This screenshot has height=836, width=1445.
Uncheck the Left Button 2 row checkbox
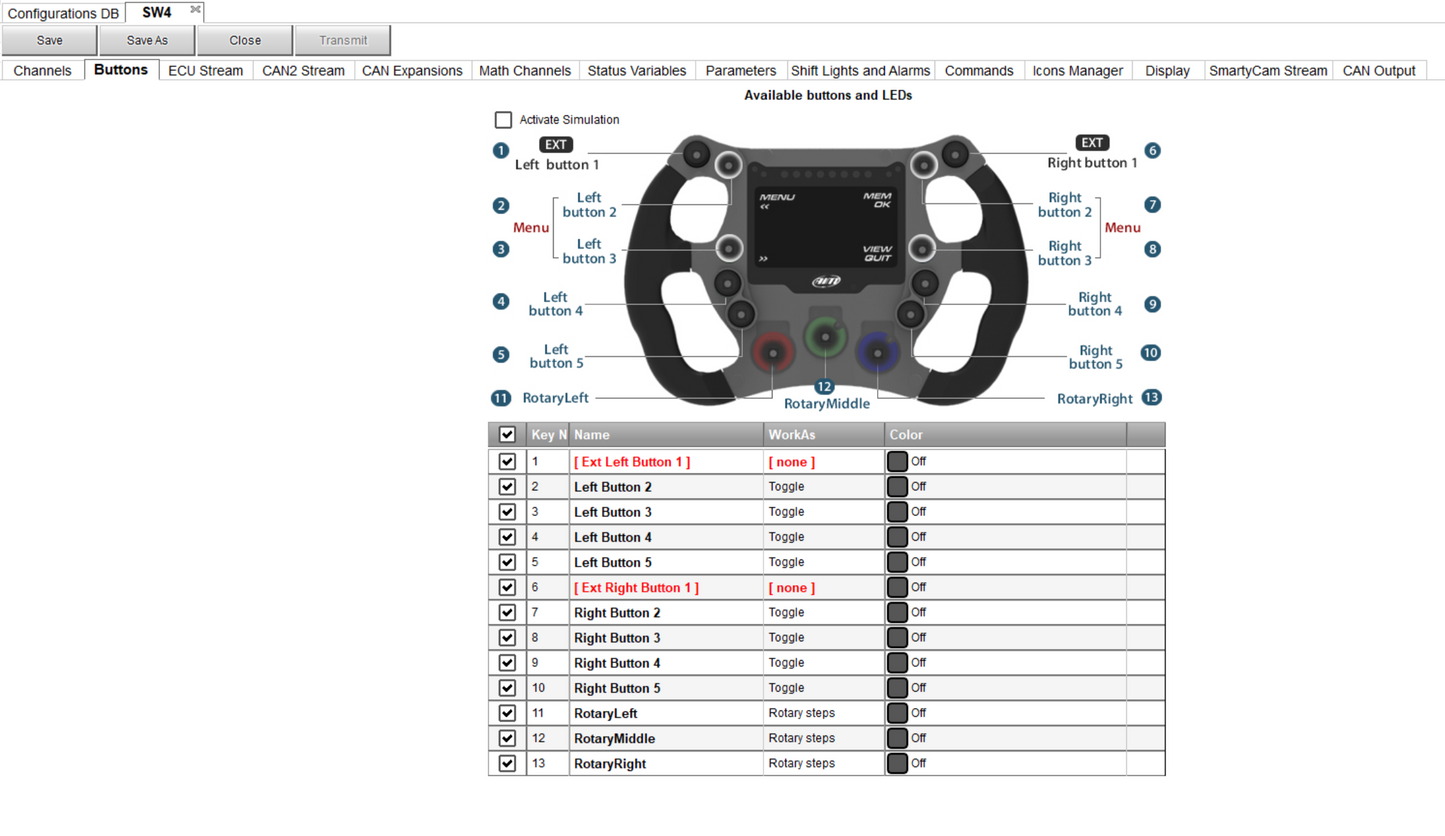[507, 487]
